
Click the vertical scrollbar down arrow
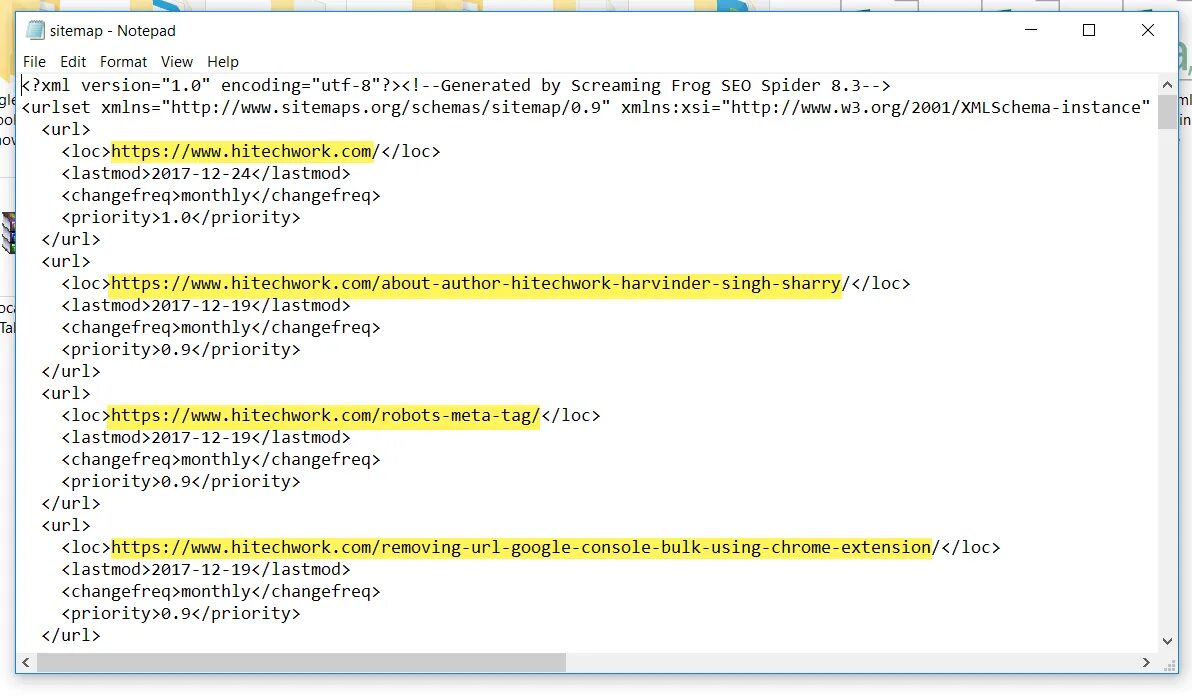(x=1167, y=641)
